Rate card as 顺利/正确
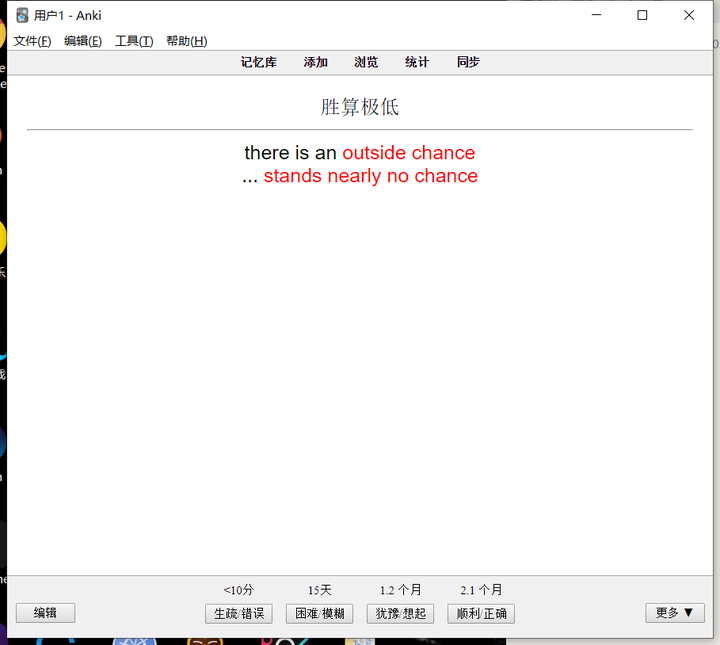The height and width of the screenshot is (645, 720). [x=481, y=614]
